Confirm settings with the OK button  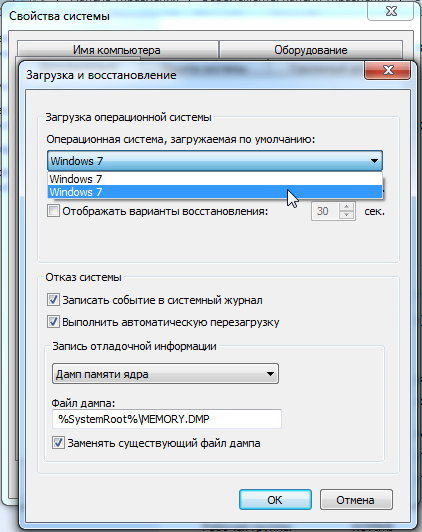click(275, 500)
